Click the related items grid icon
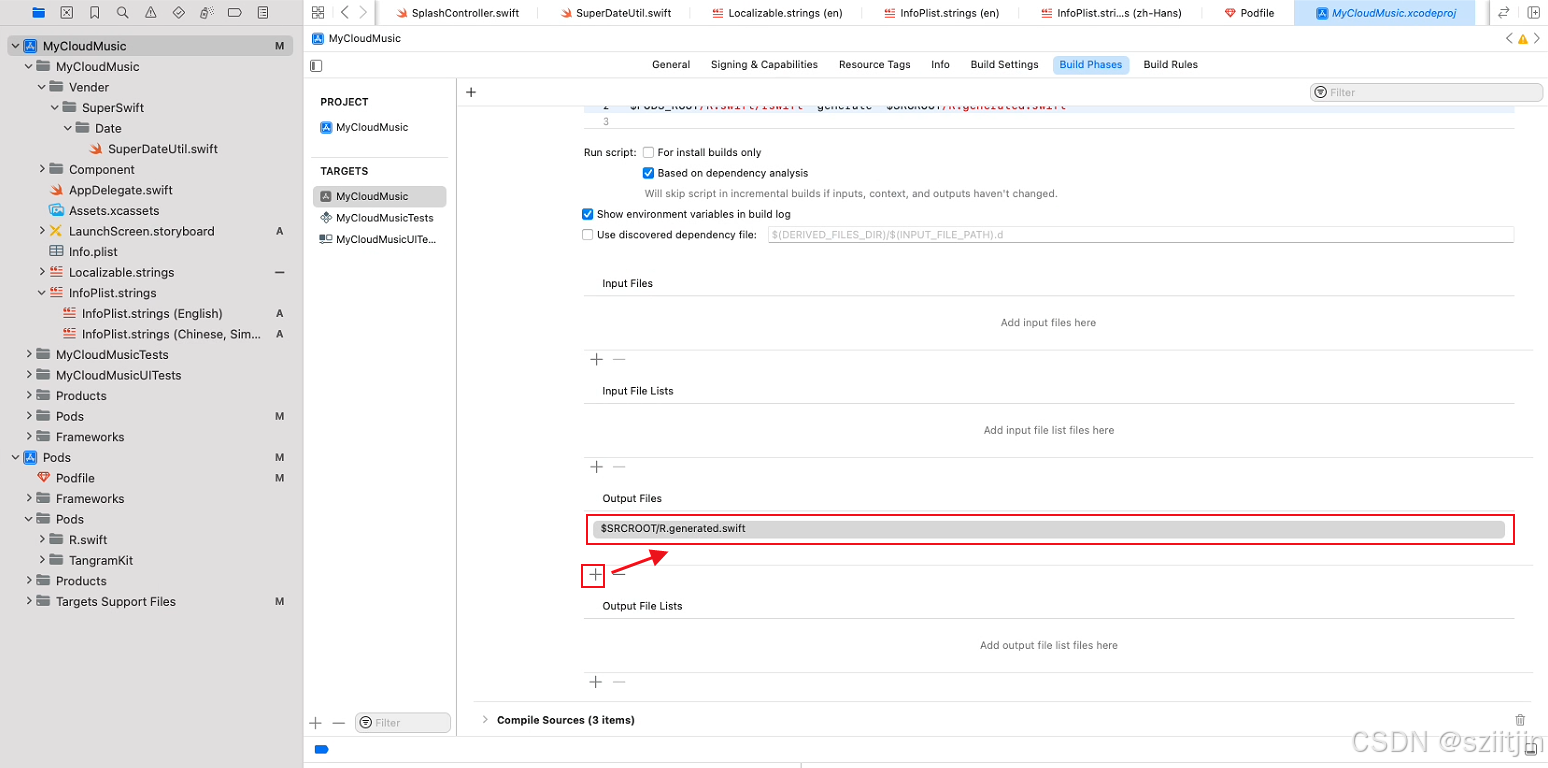 (x=318, y=13)
